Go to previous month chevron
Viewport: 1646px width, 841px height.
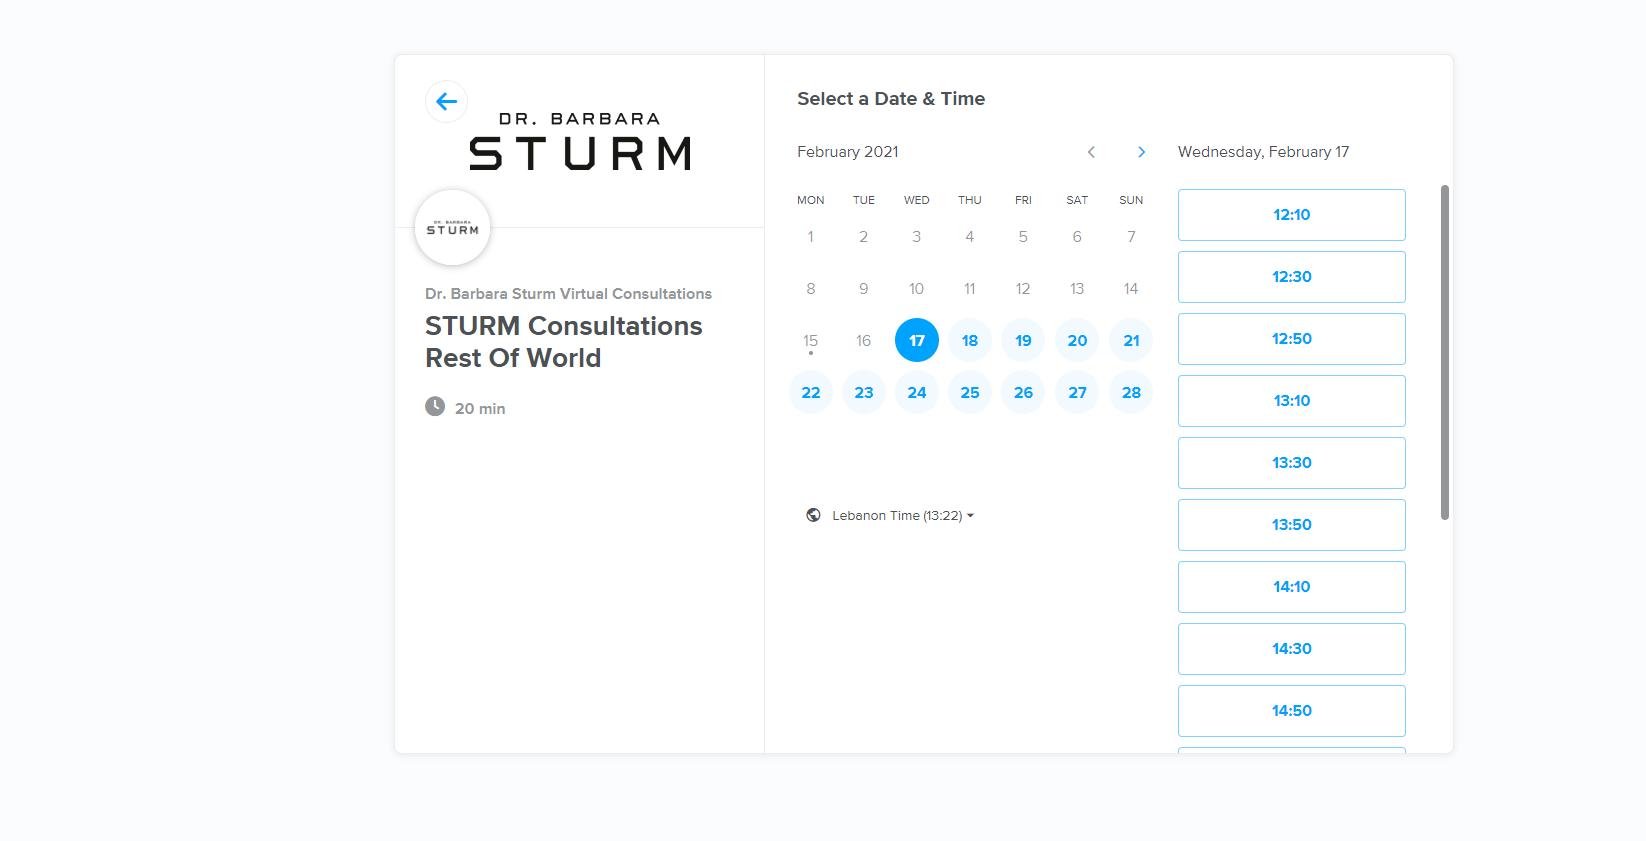tap(1091, 152)
